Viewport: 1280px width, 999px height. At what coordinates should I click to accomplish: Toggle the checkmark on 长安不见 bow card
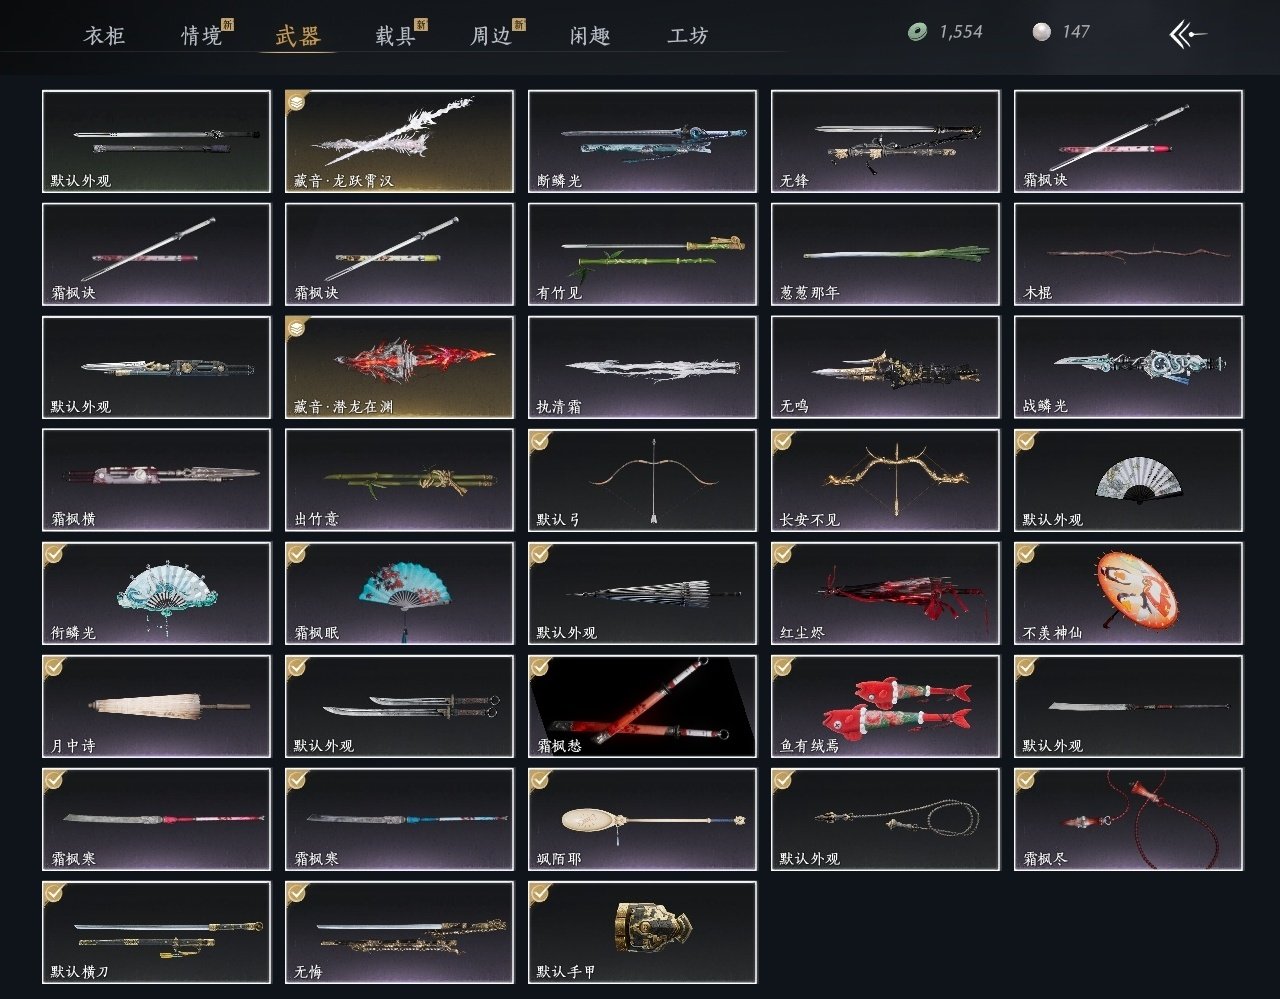coord(783,440)
